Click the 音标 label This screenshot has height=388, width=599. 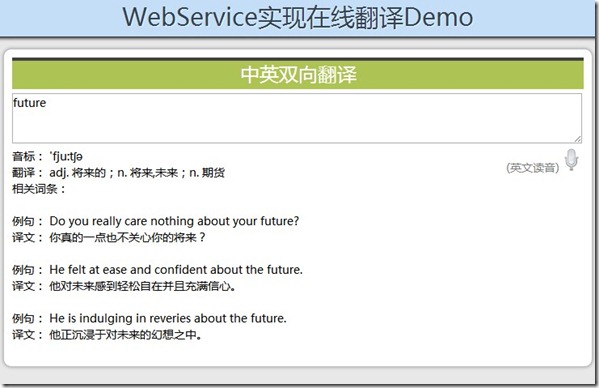pos(28,156)
